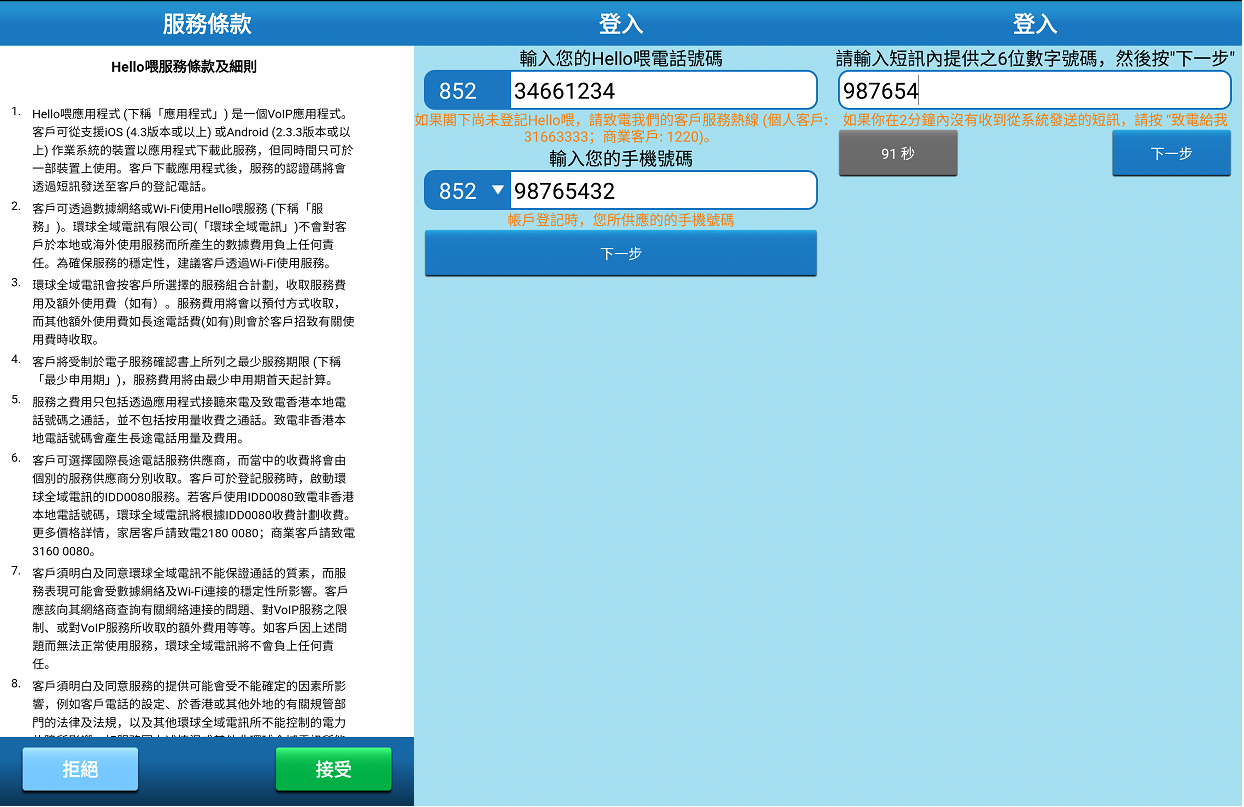Click the orange hint starting '如果閣下尚未登記Hello喂'
Image resolution: width=1244 pixels, height=807 pixels.
(621, 128)
